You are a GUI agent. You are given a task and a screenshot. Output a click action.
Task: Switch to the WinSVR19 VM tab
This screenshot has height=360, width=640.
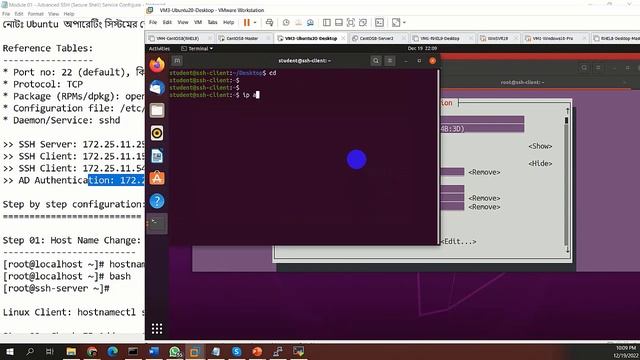point(498,38)
